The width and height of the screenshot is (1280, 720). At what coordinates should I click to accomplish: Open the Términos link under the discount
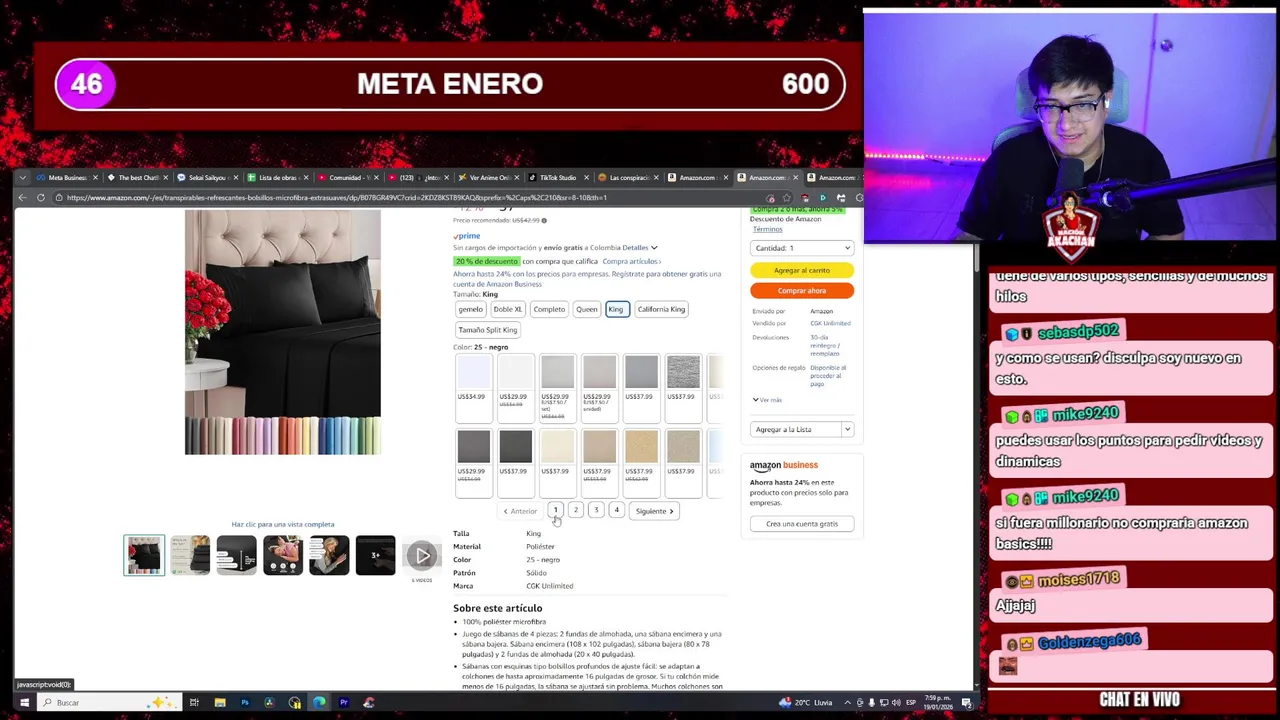[767, 230]
